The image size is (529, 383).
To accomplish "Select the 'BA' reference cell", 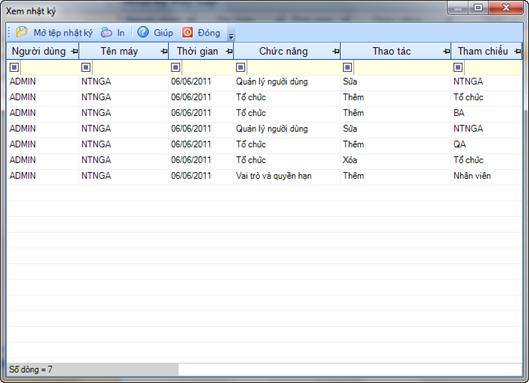I will [486, 113].
